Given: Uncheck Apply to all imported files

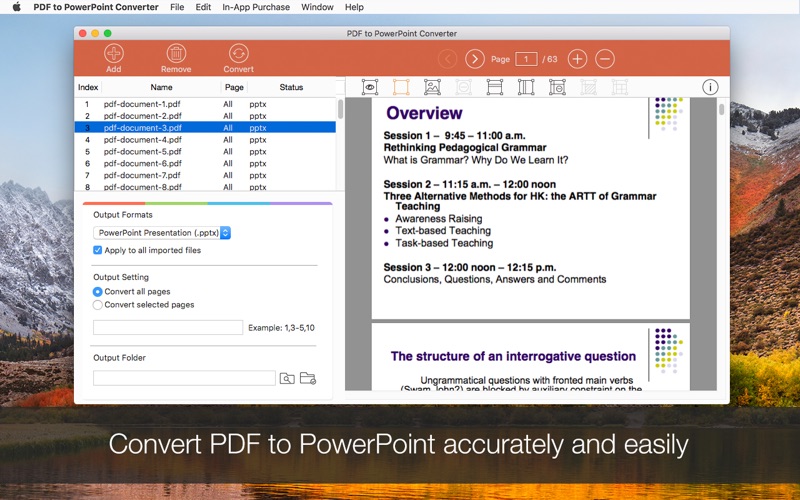Looking at the screenshot, I should tap(98, 250).
